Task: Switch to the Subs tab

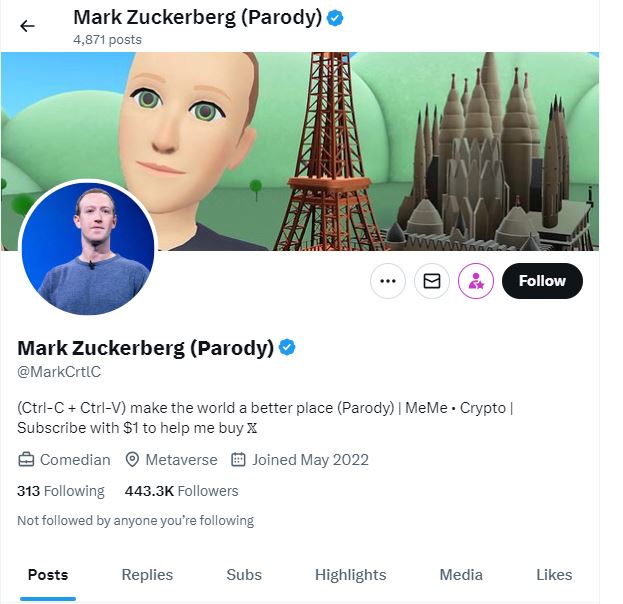Action: 244,574
